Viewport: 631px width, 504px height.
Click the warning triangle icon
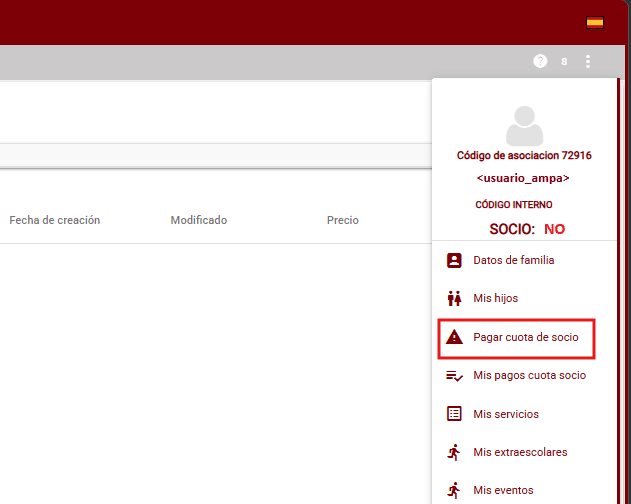454,338
